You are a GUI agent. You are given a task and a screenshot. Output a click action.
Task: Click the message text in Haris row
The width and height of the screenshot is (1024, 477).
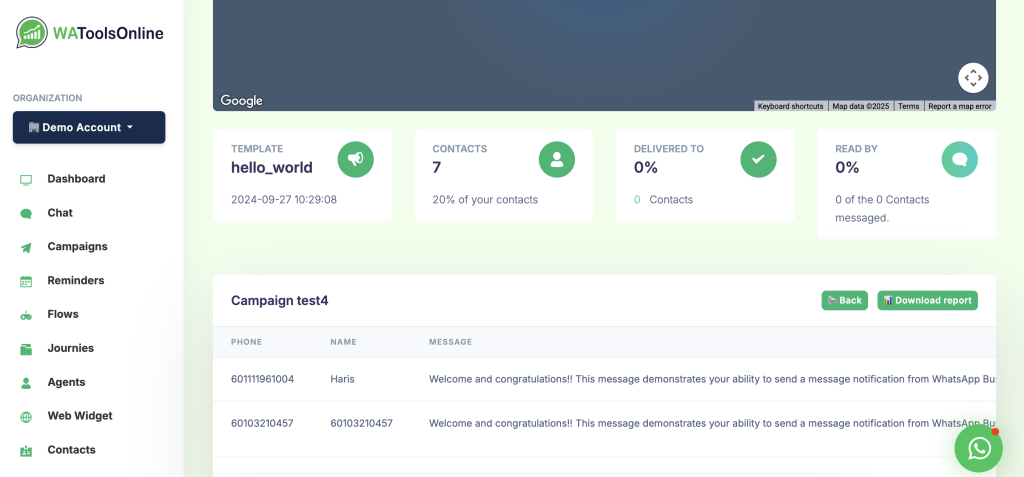(712, 379)
